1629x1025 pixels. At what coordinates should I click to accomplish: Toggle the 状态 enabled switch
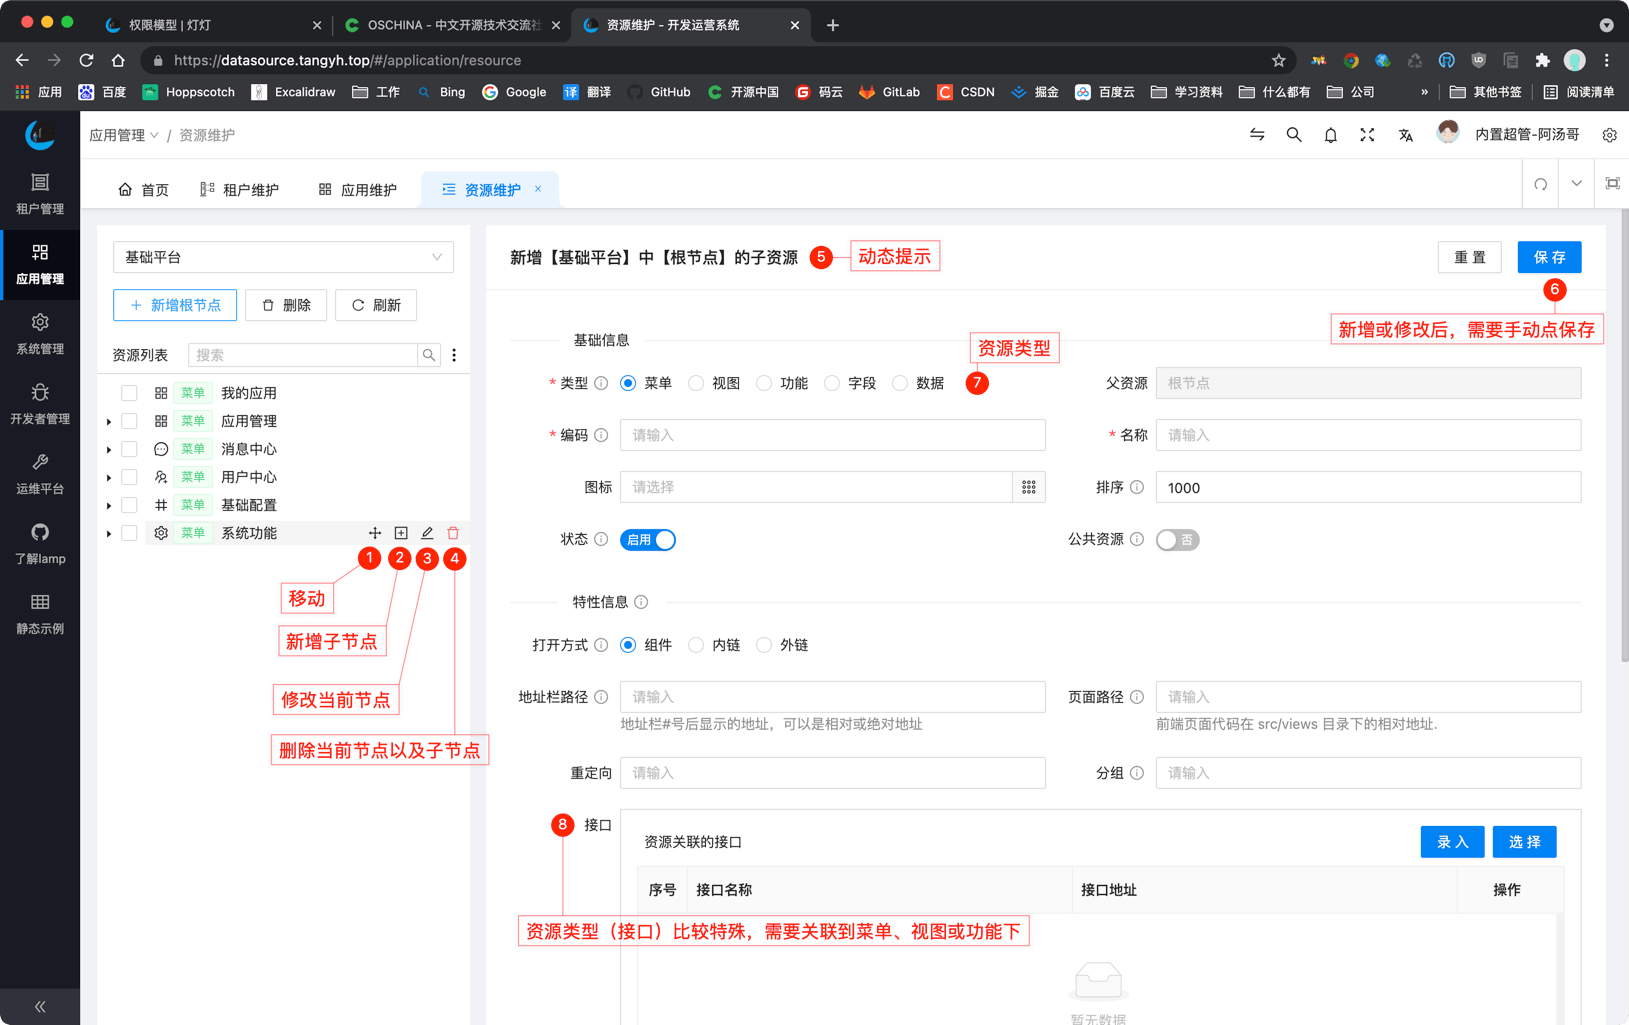(x=648, y=540)
